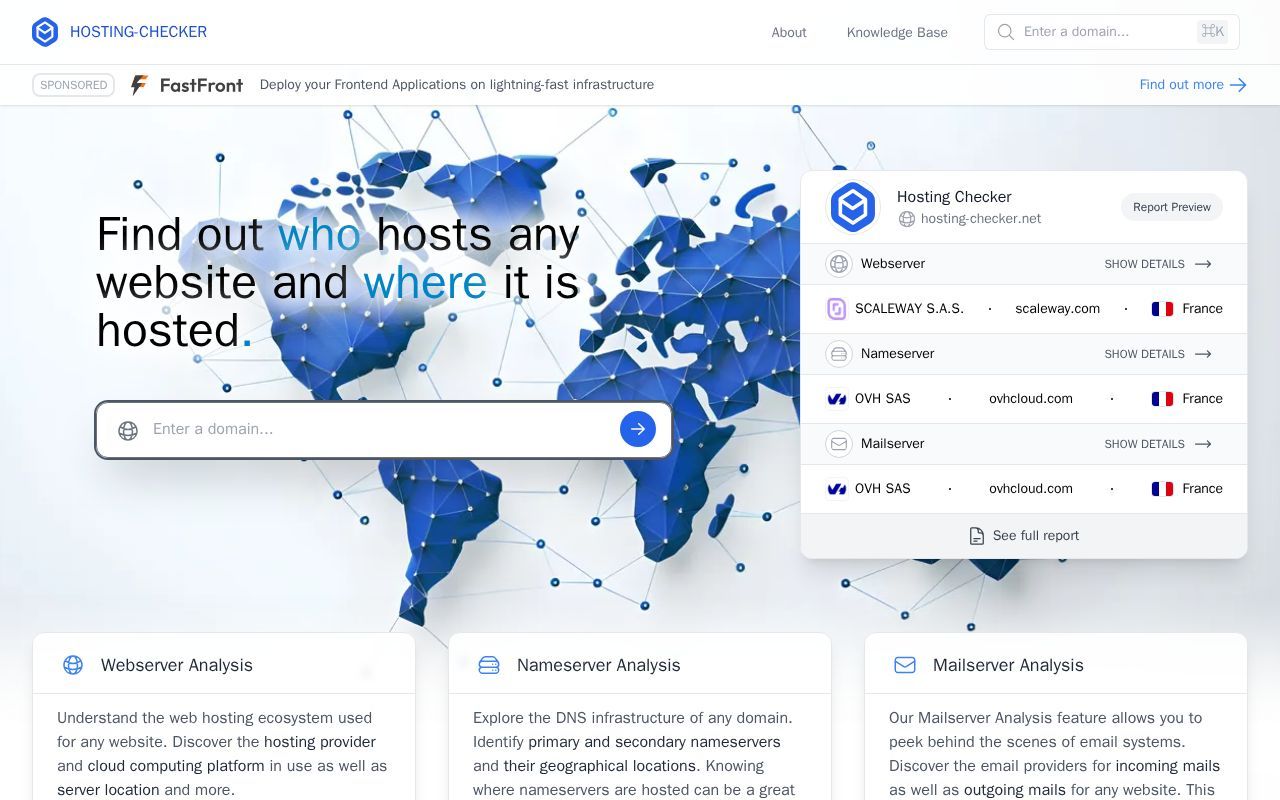Click the Scaleway provider logo icon
The width and height of the screenshot is (1280, 800).
837,309
